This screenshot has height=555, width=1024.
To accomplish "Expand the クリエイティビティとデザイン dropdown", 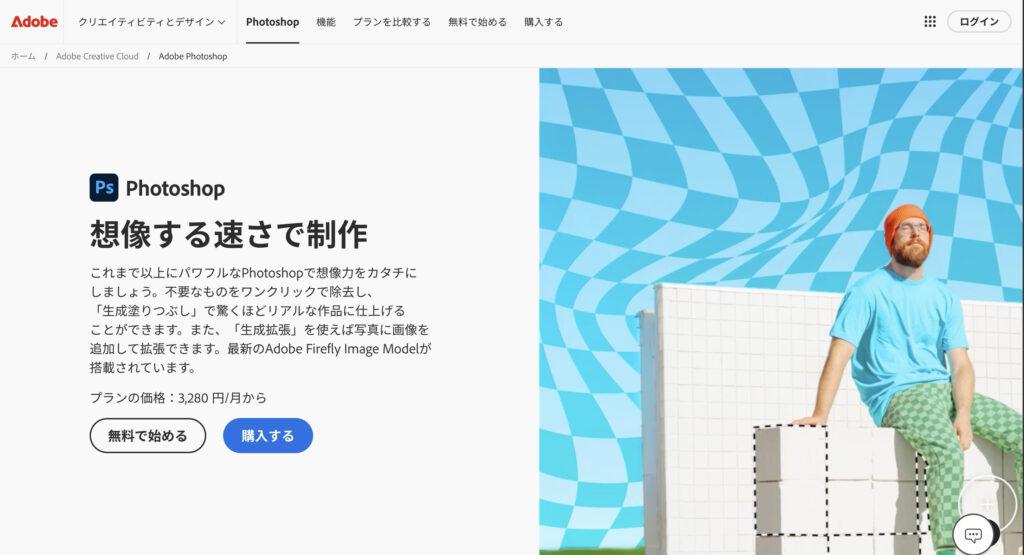I will point(152,22).
